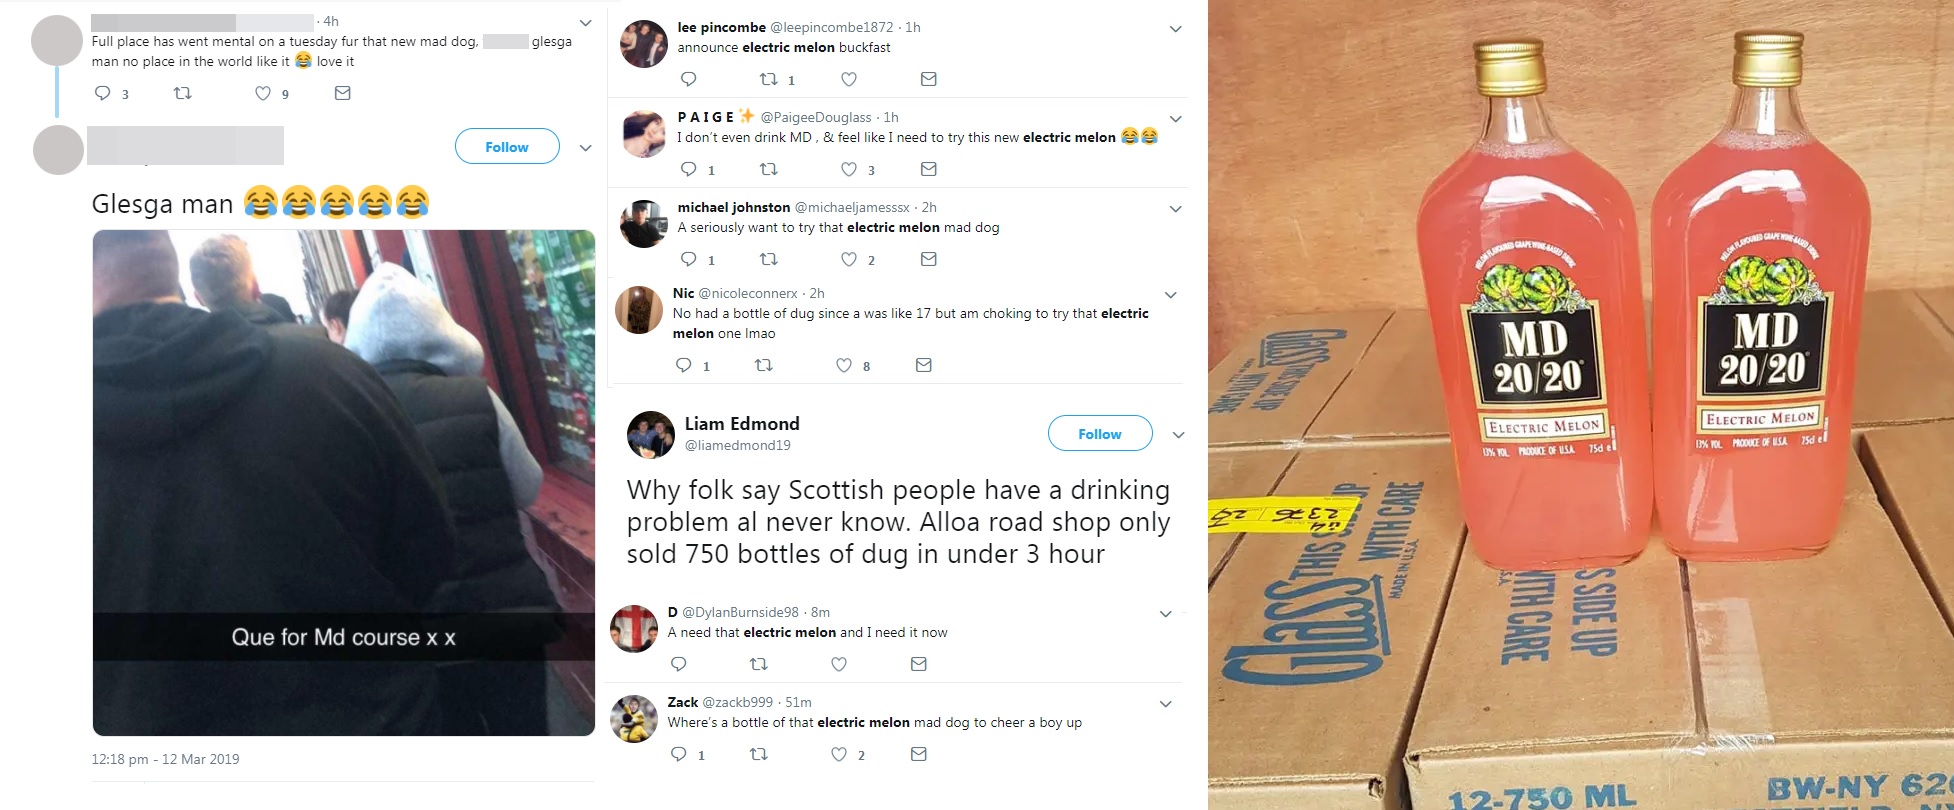The height and width of the screenshot is (810, 1954).
Task: Open @liamedmond19 profile handle
Action: pyautogui.click(x=737, y=445)
